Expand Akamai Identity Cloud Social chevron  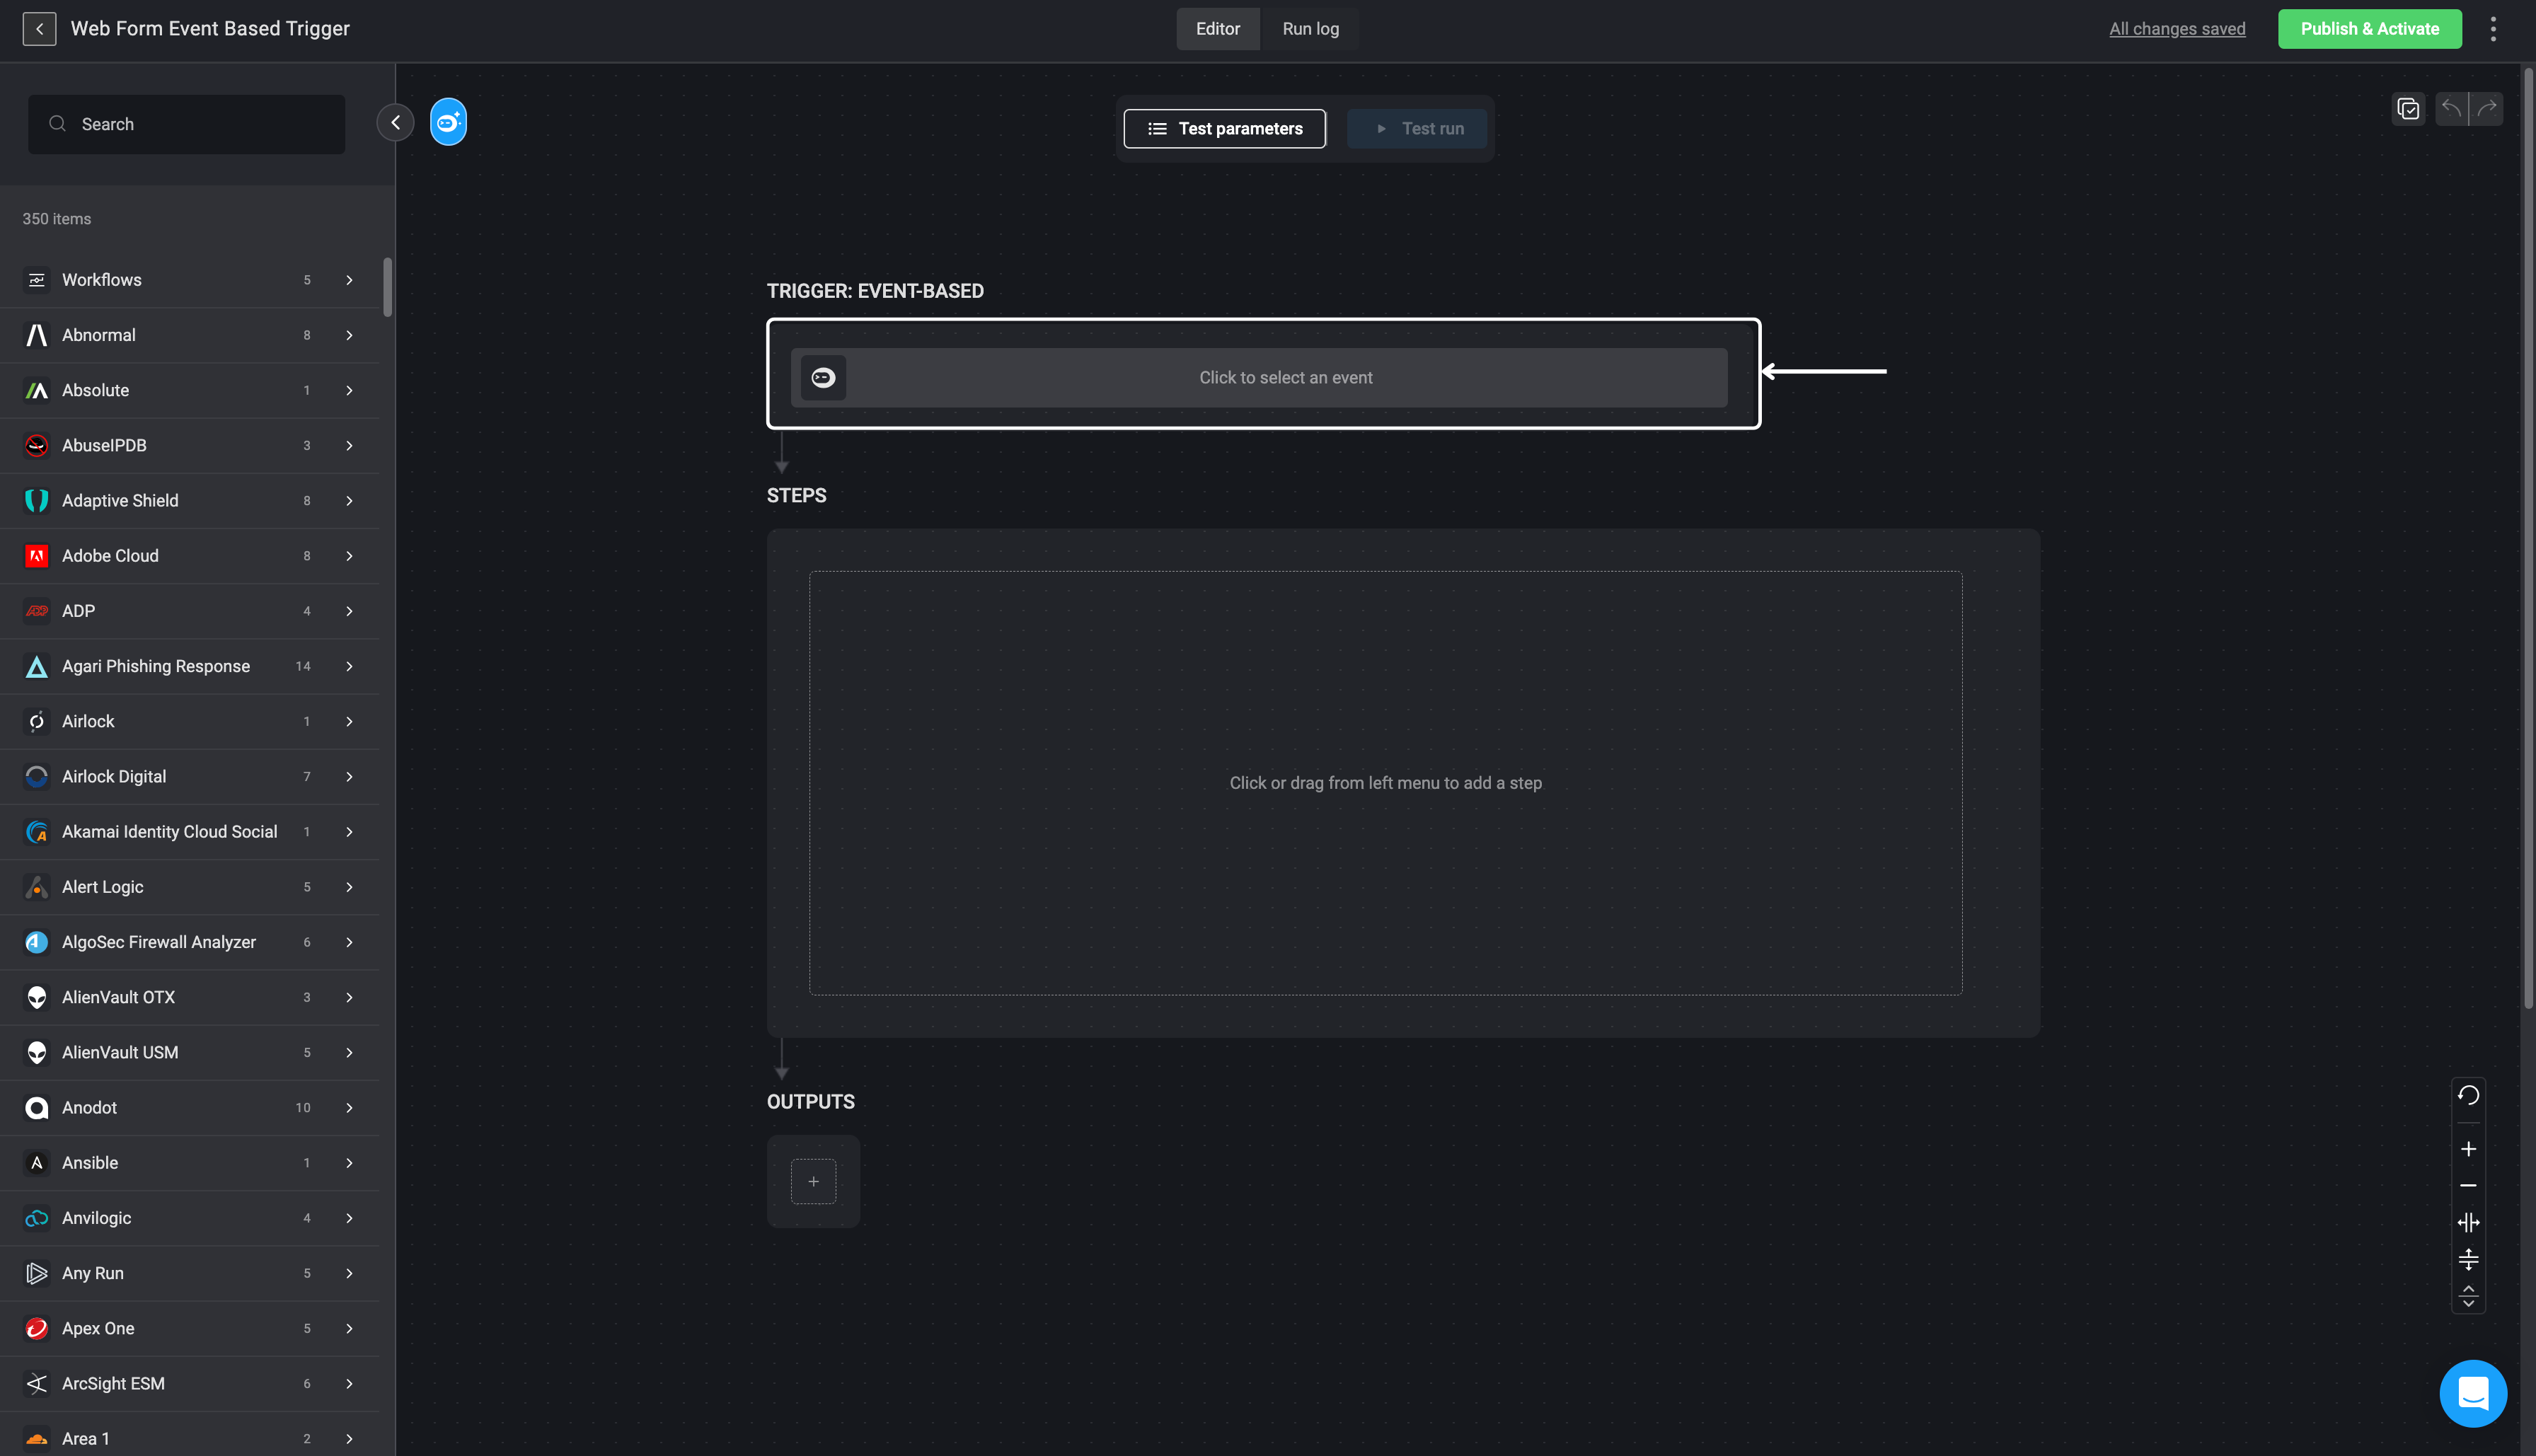(x=349, y=832)
